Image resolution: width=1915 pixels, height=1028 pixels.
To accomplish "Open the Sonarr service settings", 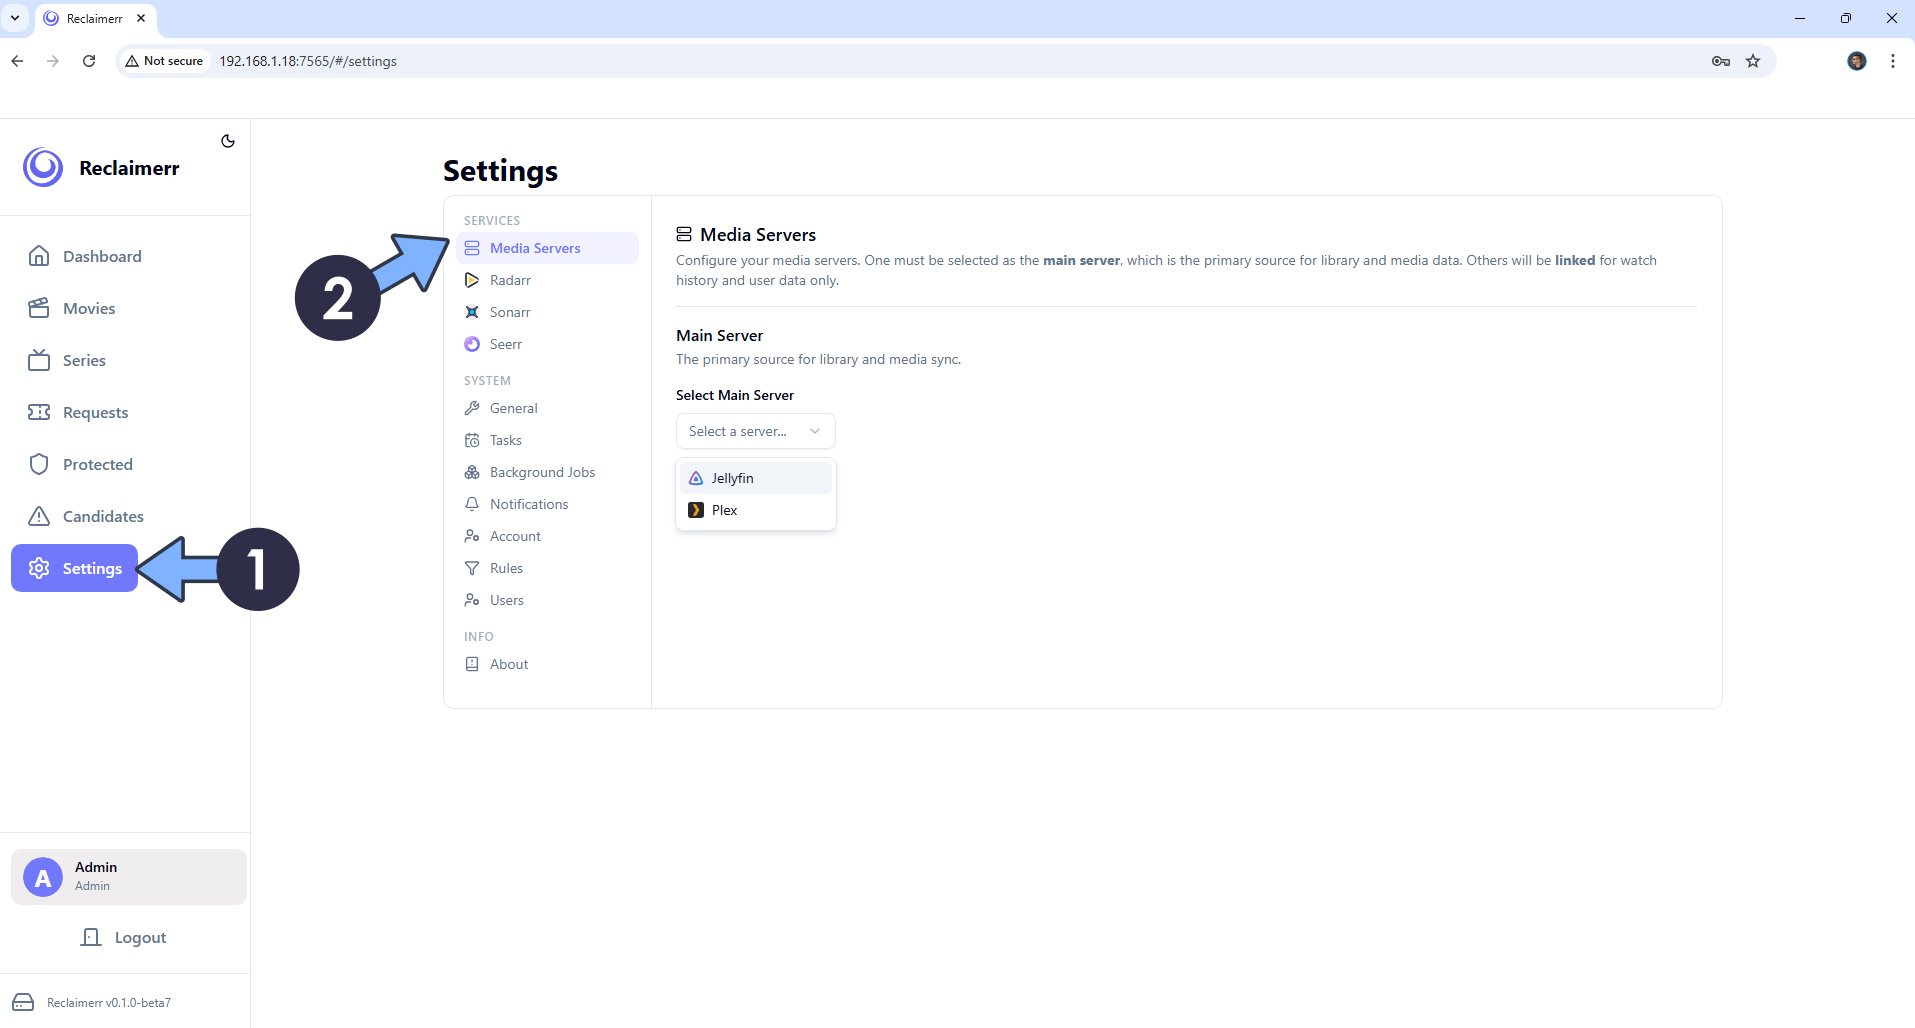I will click(509, 311).
